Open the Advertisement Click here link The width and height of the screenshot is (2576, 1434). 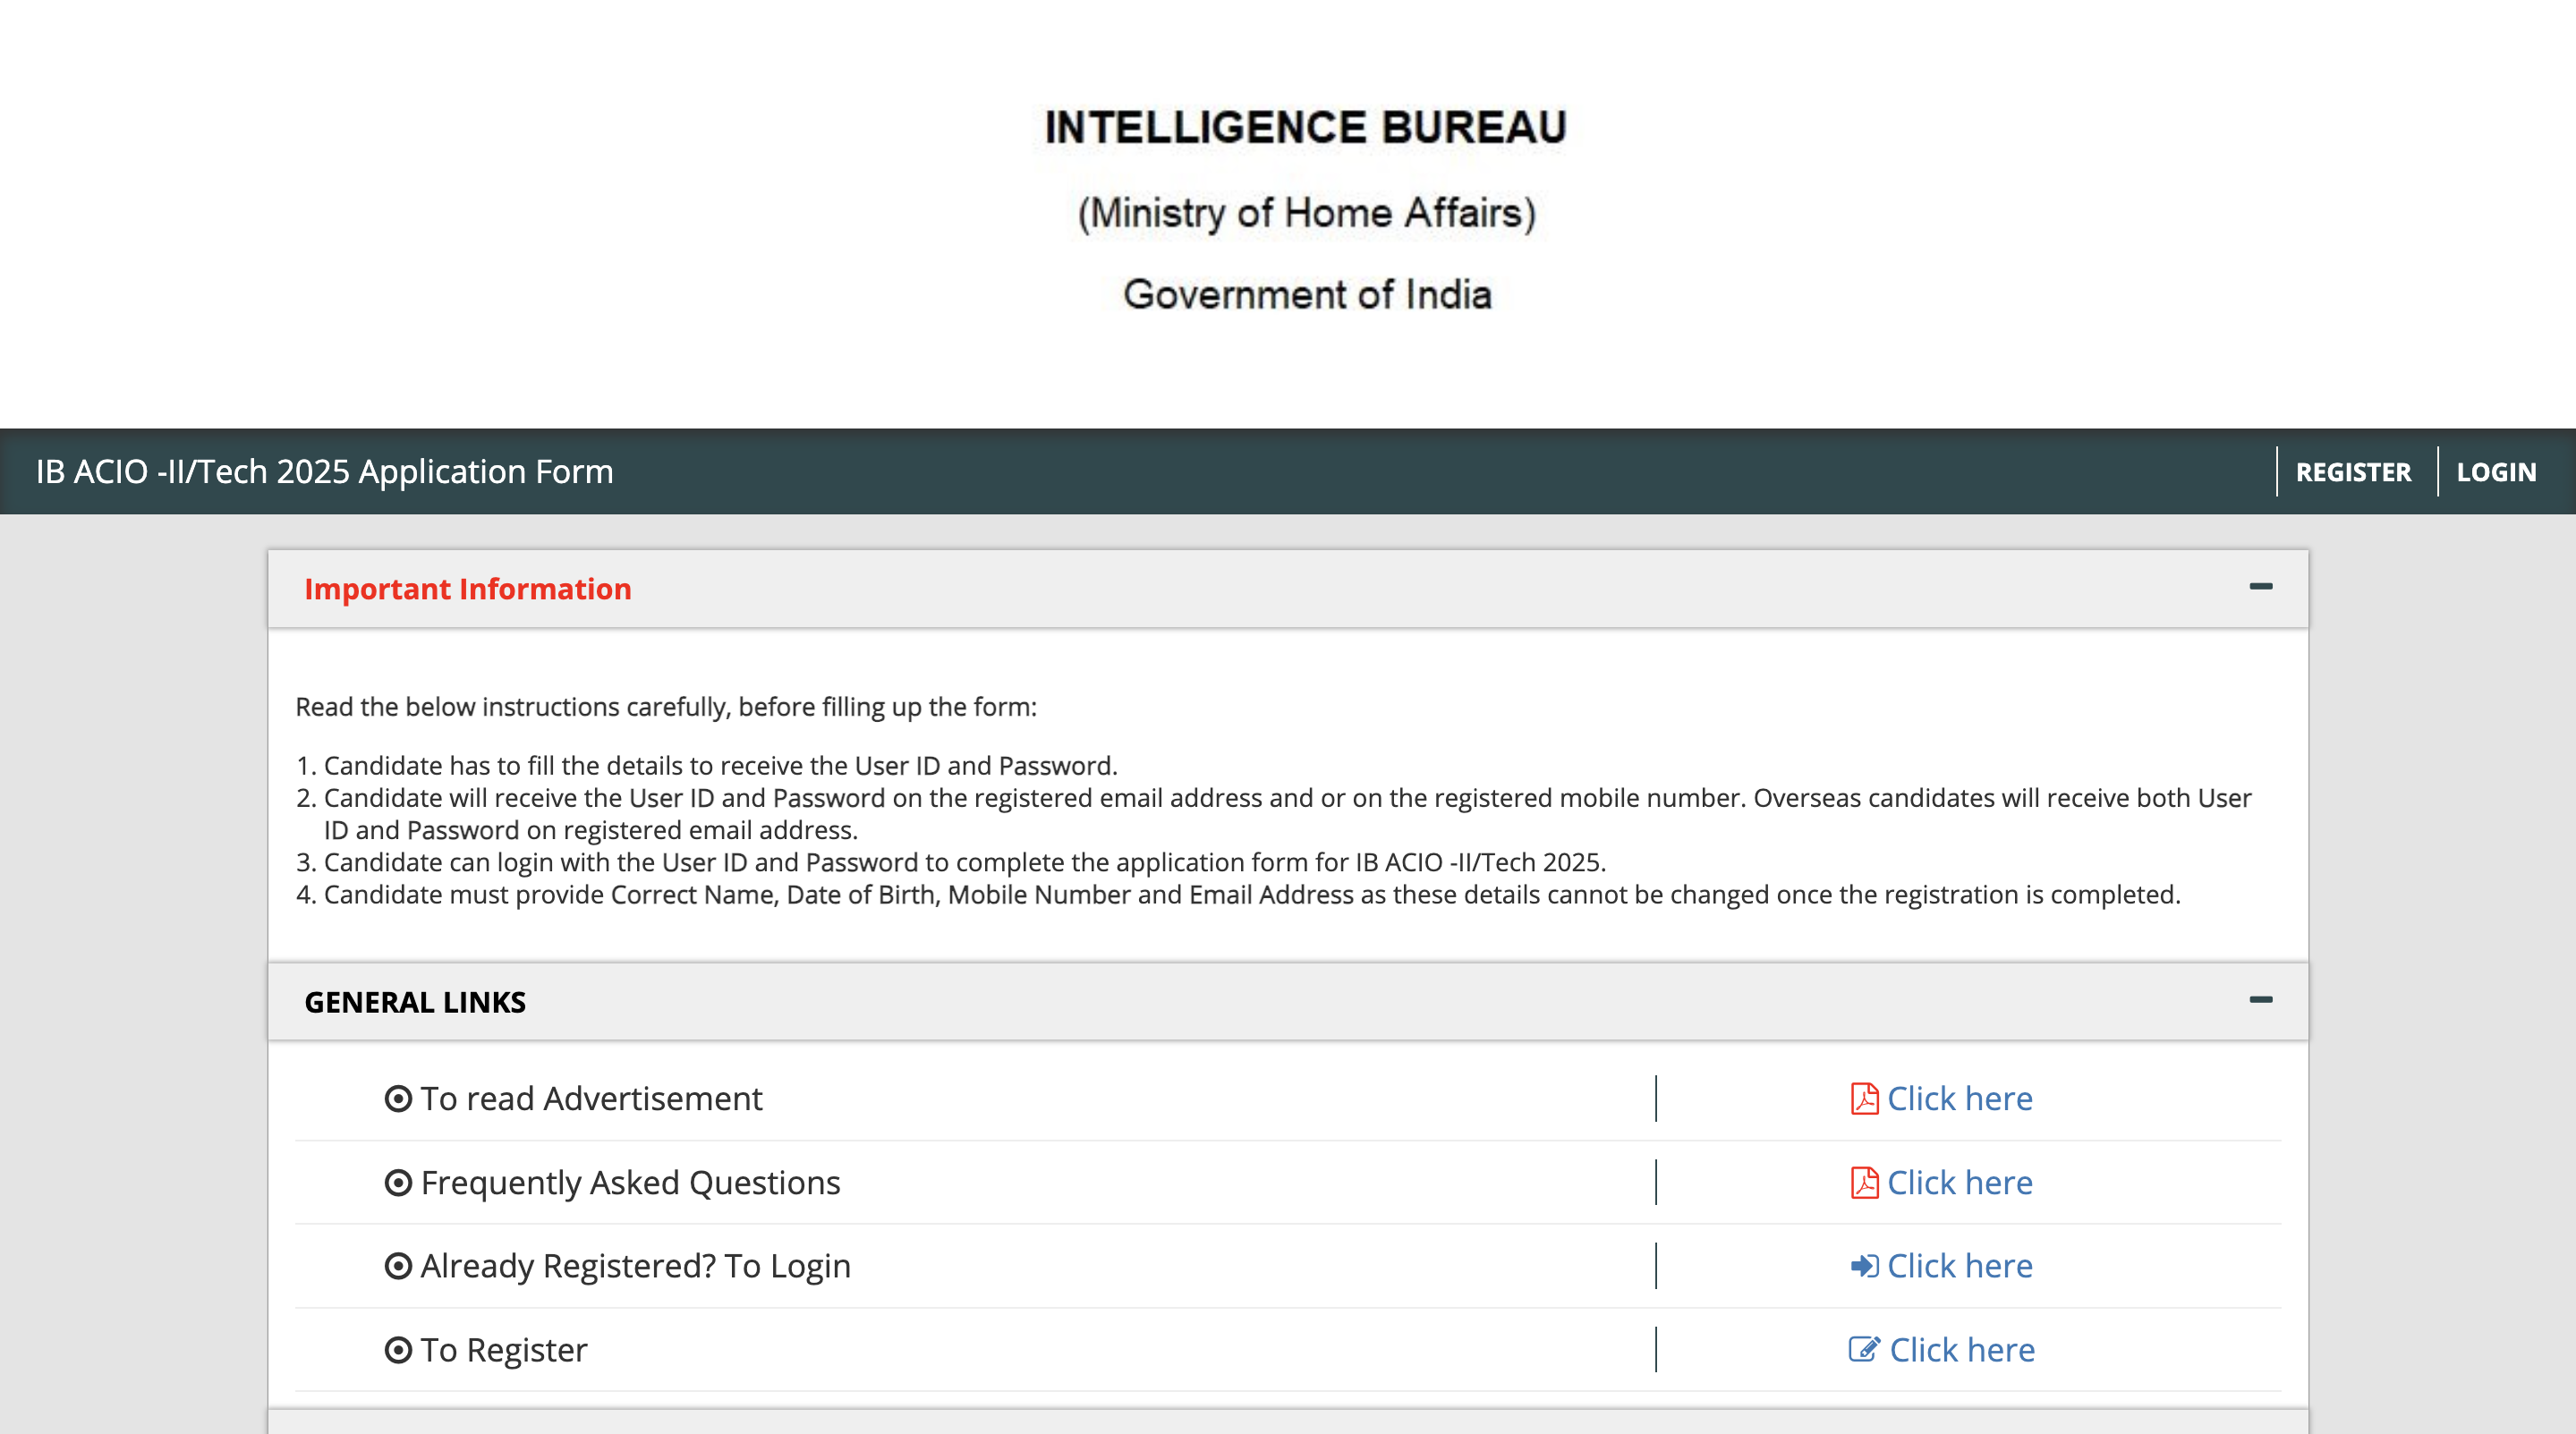pos(1959,1098)
